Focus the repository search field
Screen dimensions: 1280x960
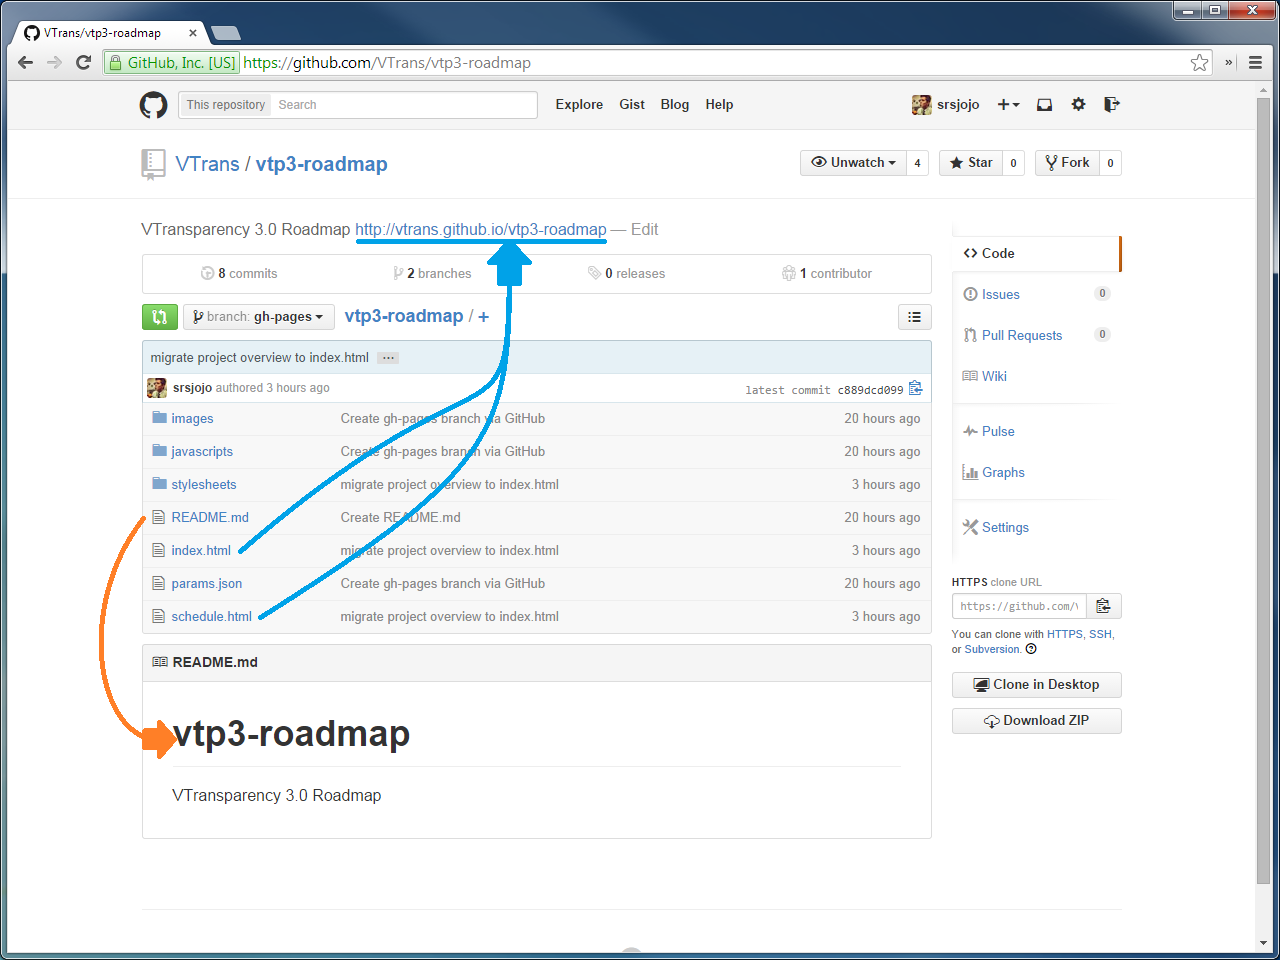(403, 105)
